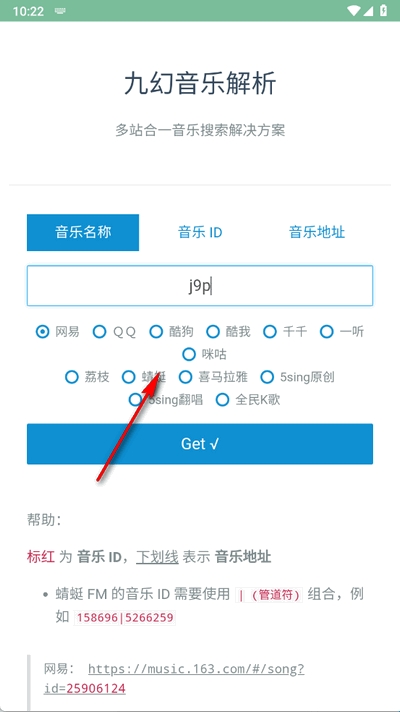Screen dimensions: 400x712
Task: Tap the Wi-Fi status bar icon
Action: [x=353, y=10]
